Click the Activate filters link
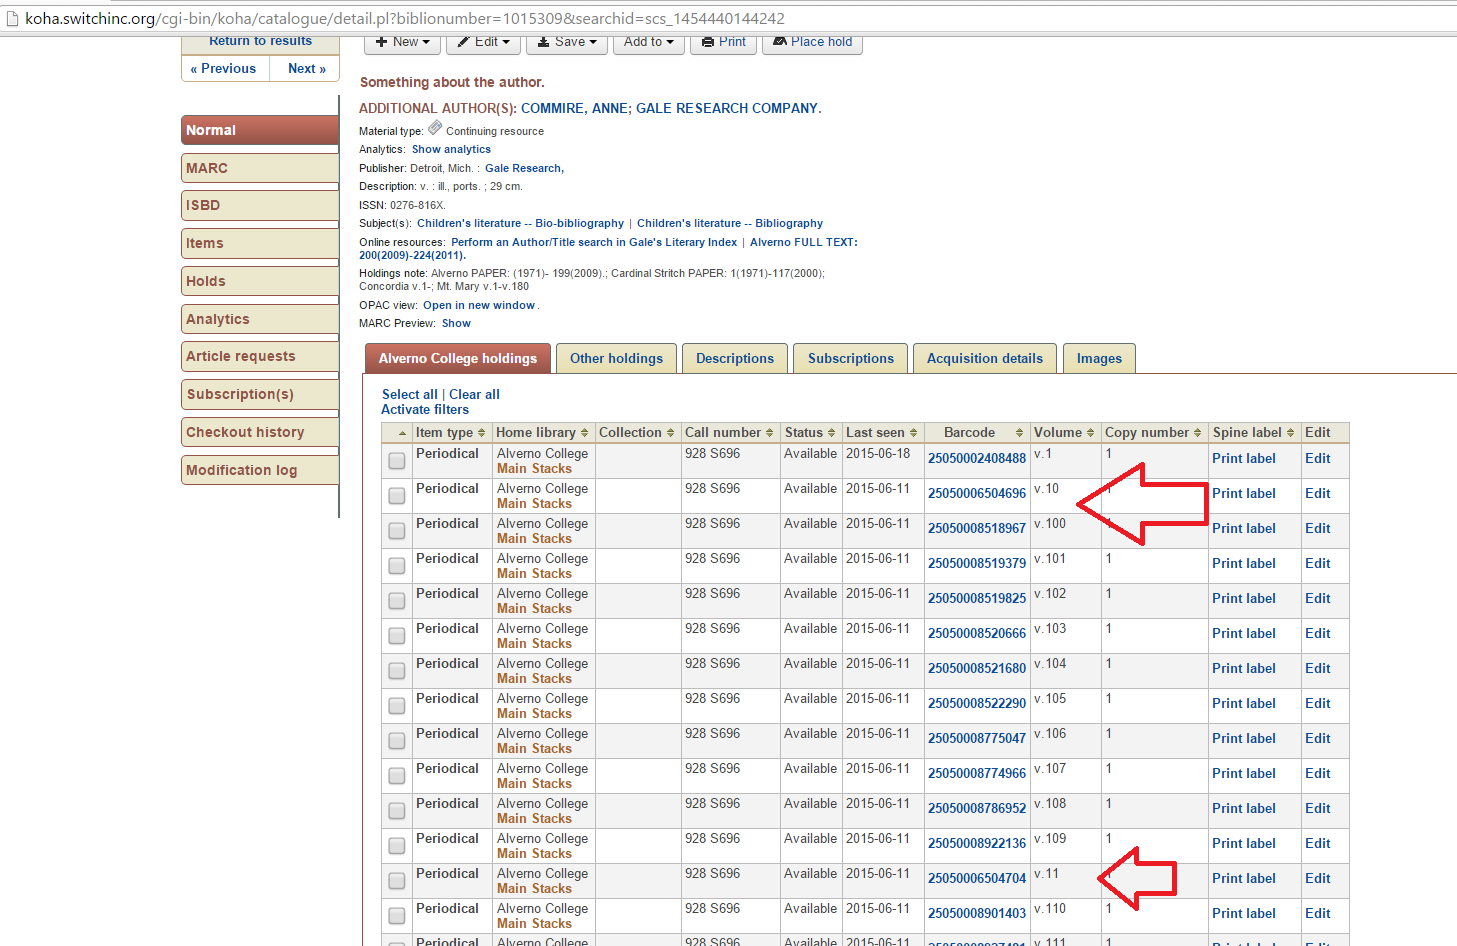Image resolution: width=1457 pixels, height=946 pixels. 425,410
